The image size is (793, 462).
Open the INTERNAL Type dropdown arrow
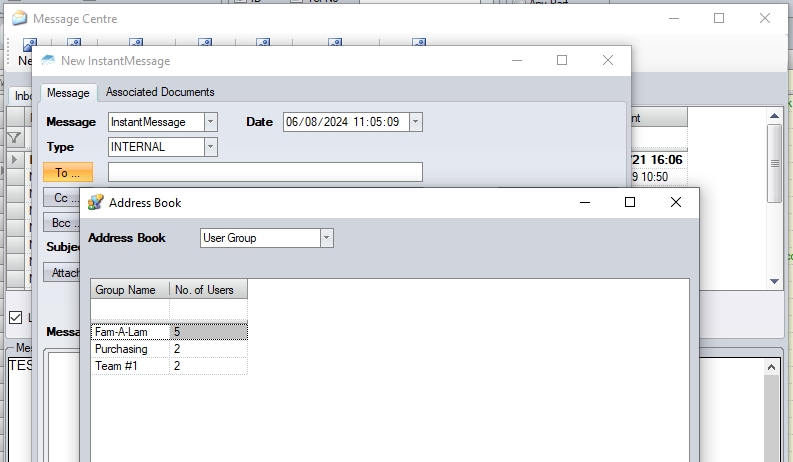point(211,147)
